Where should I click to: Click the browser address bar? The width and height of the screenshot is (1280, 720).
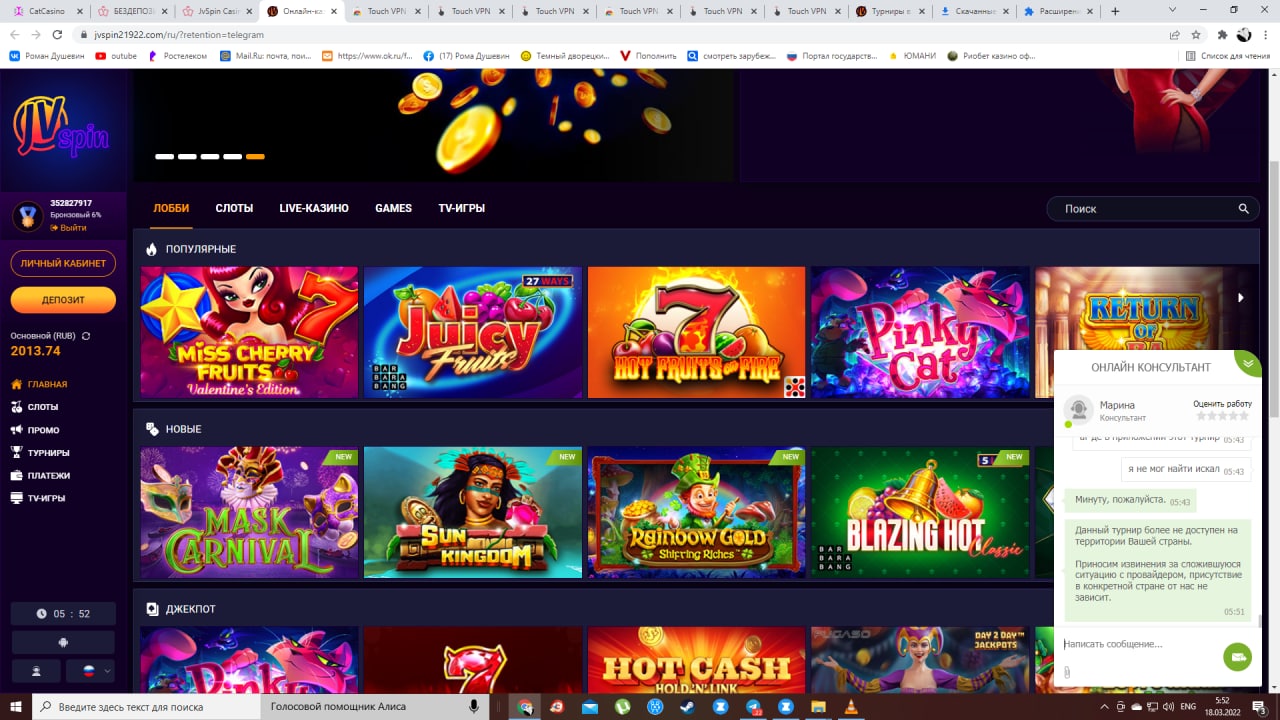[x=620, y=34]
